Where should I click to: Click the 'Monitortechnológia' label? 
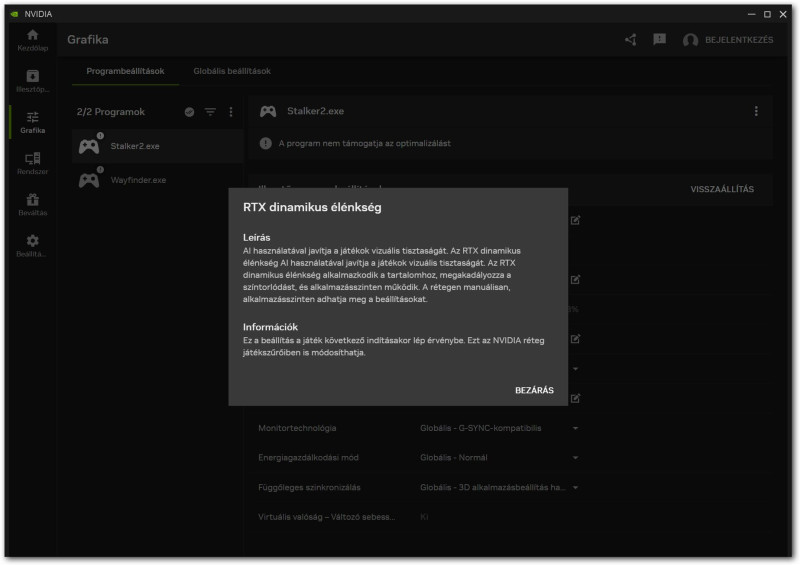297,428
